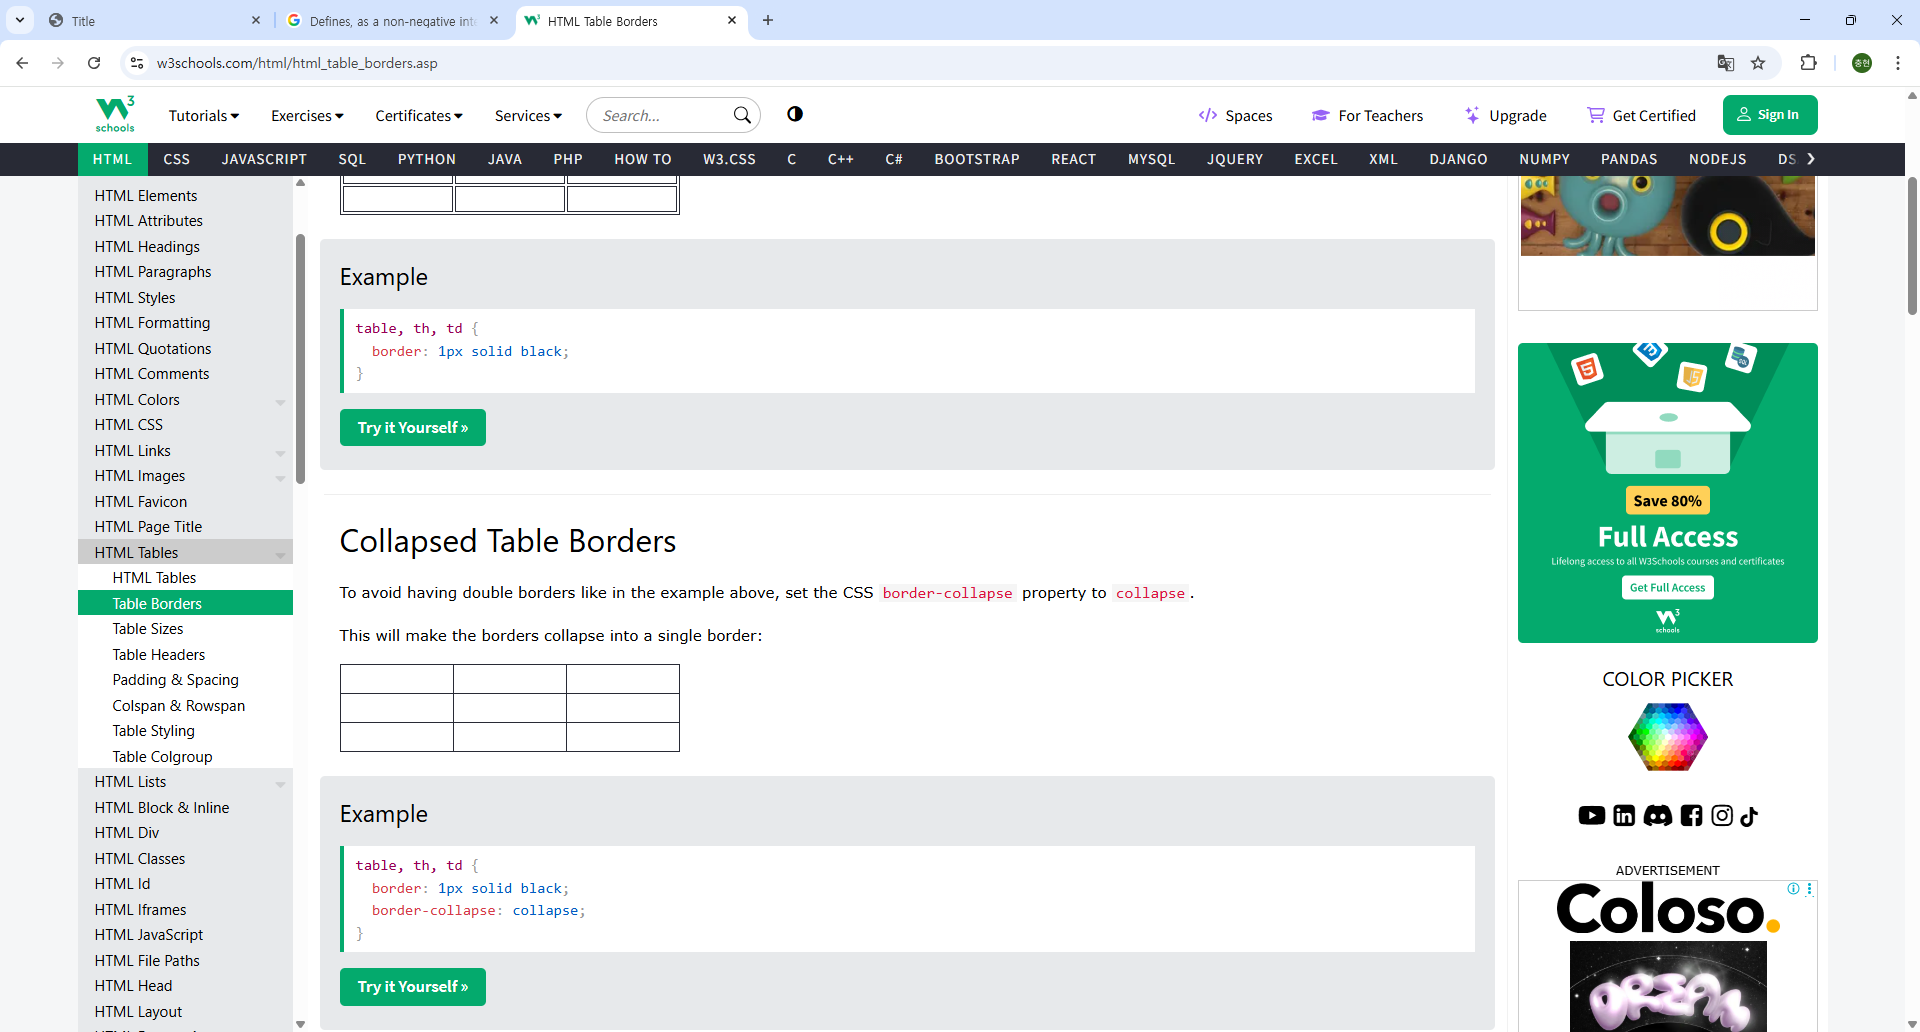Select the REACT topic in the navbar
This screenshot has height=1032, width=1920.
(x=1074, y=159)
